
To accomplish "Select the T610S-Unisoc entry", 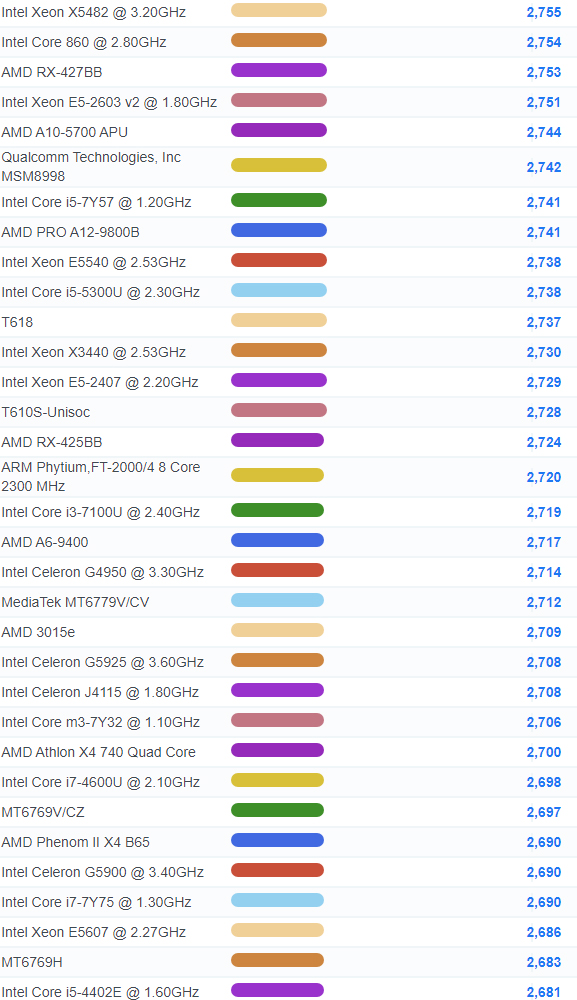I will coord(46,412).
